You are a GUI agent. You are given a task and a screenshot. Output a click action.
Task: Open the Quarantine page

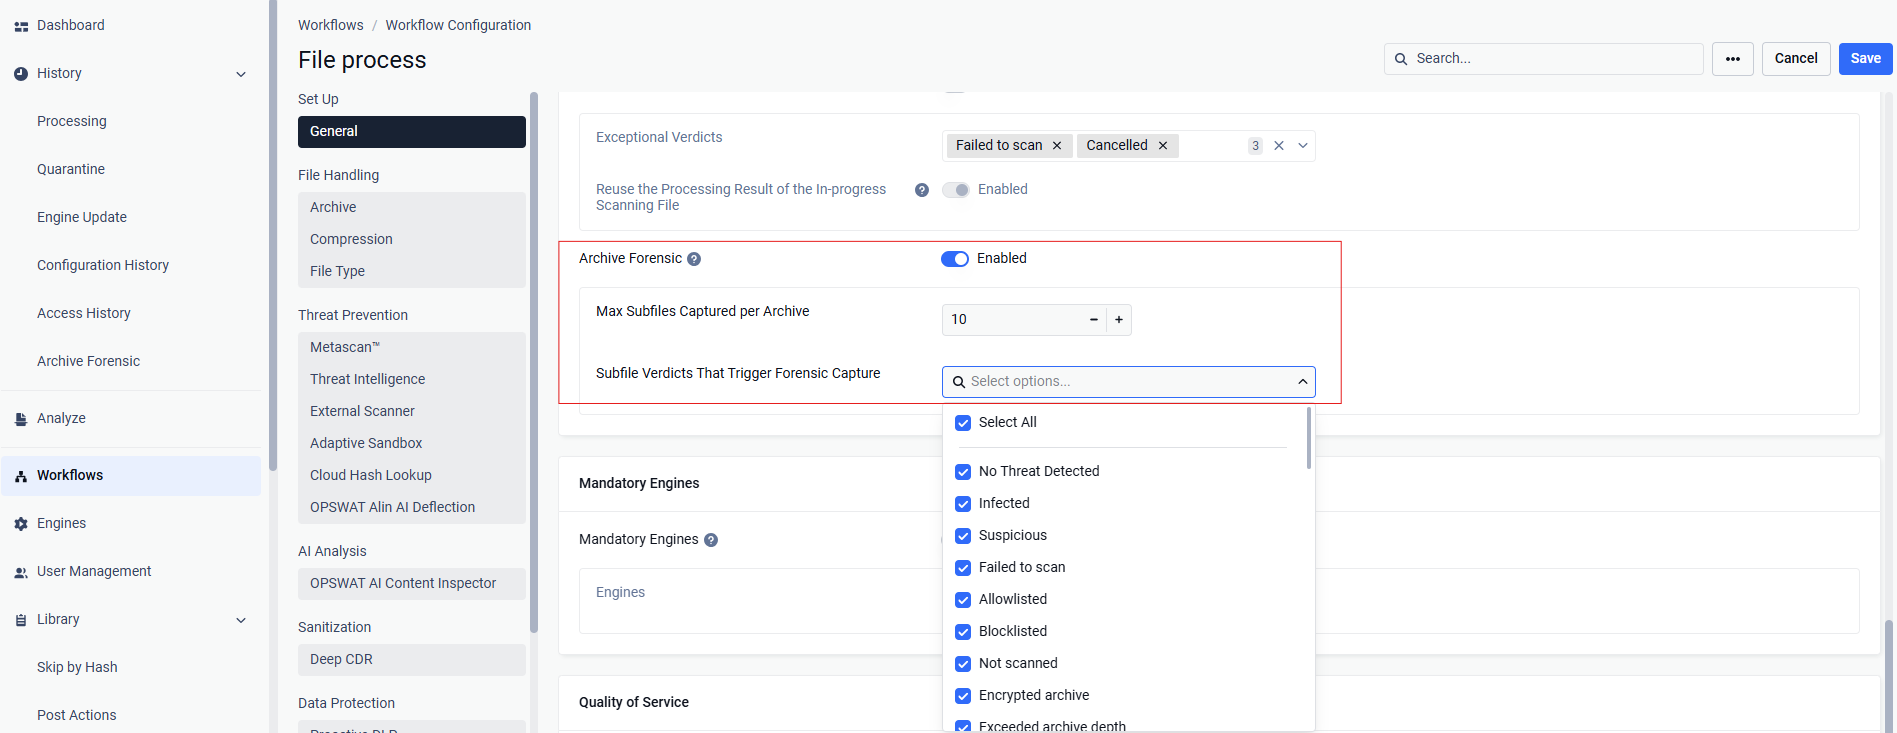tap(71, 170)
